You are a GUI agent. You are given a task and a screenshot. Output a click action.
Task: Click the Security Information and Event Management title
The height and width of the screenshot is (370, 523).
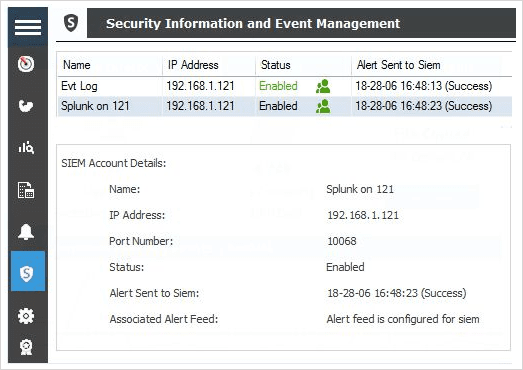(x=253, y=23)
